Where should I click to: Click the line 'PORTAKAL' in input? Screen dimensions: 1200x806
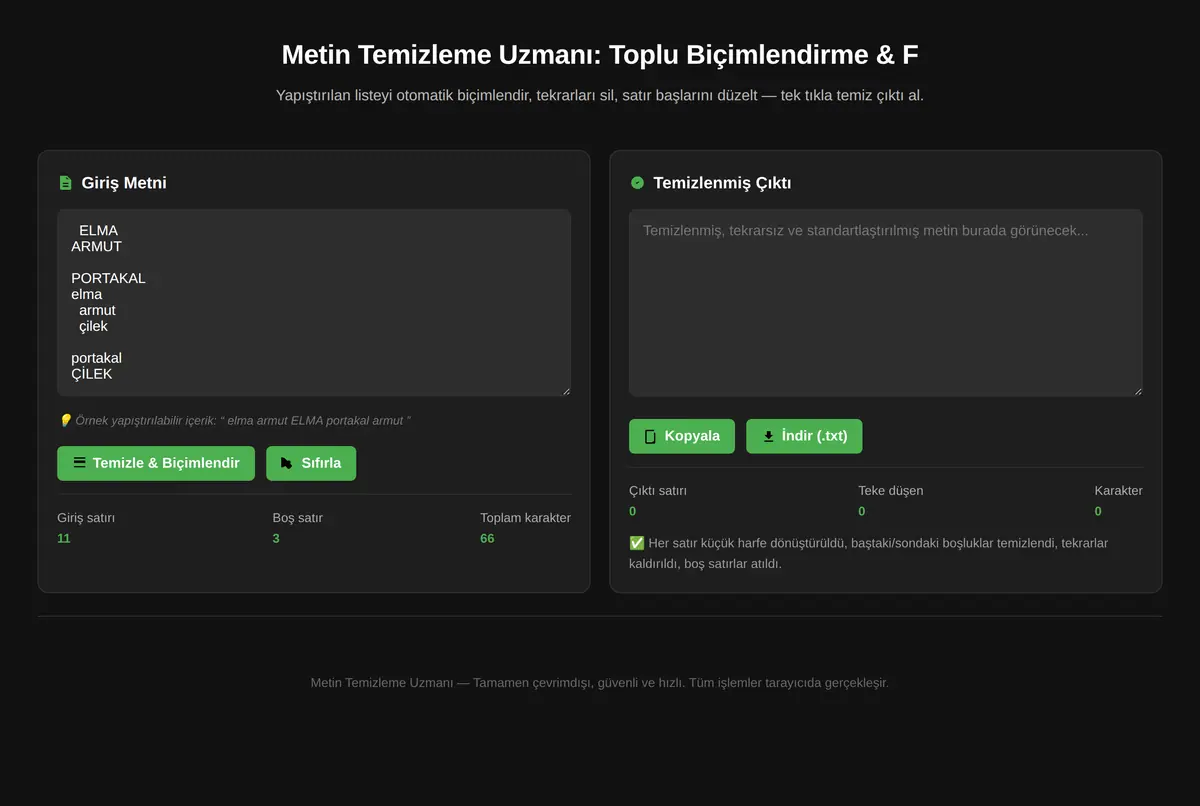[108, 278]
